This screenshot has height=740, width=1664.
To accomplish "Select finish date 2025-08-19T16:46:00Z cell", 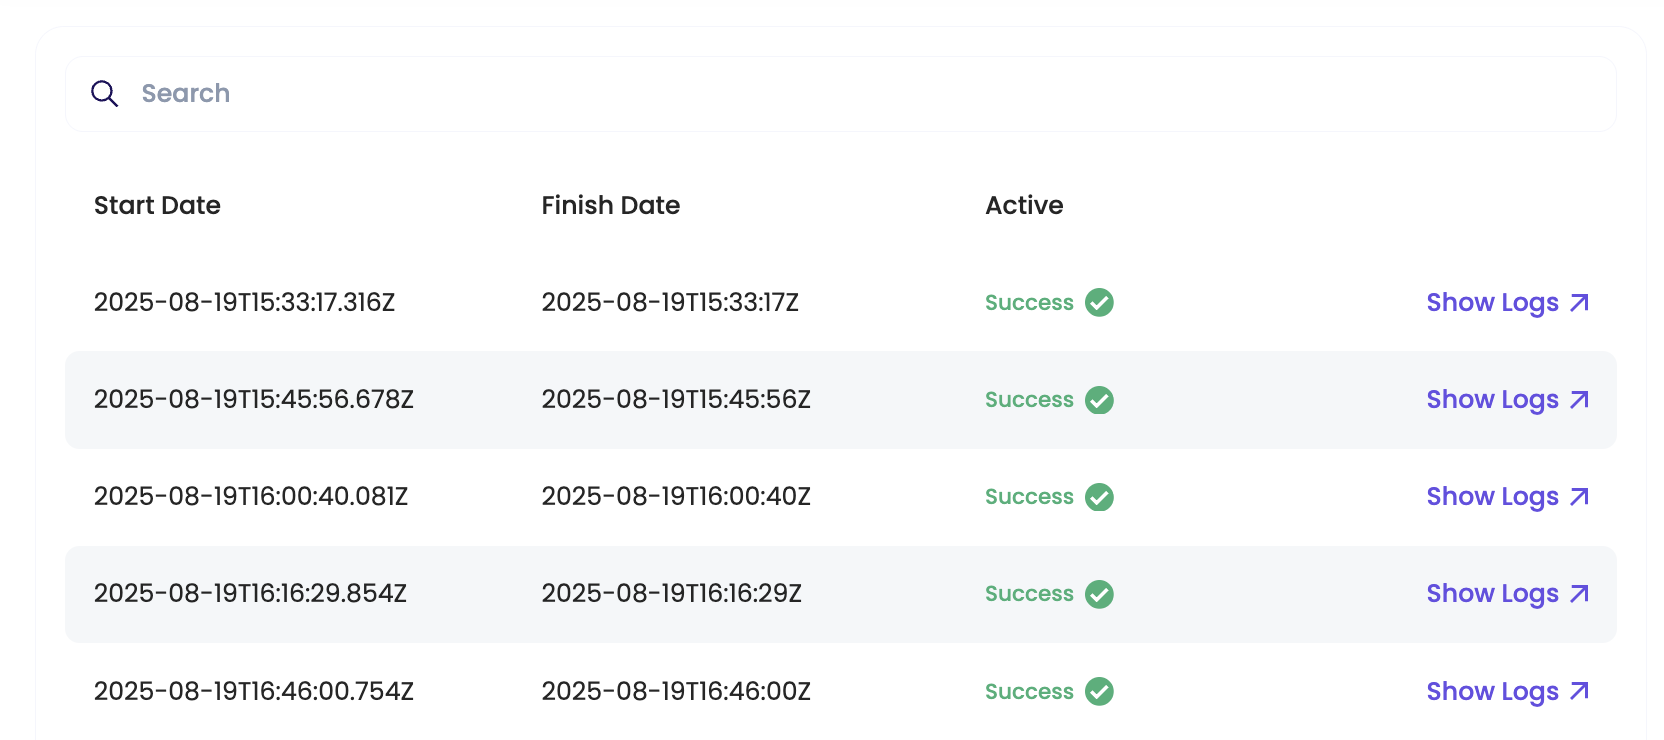I will tap(676, 691).
